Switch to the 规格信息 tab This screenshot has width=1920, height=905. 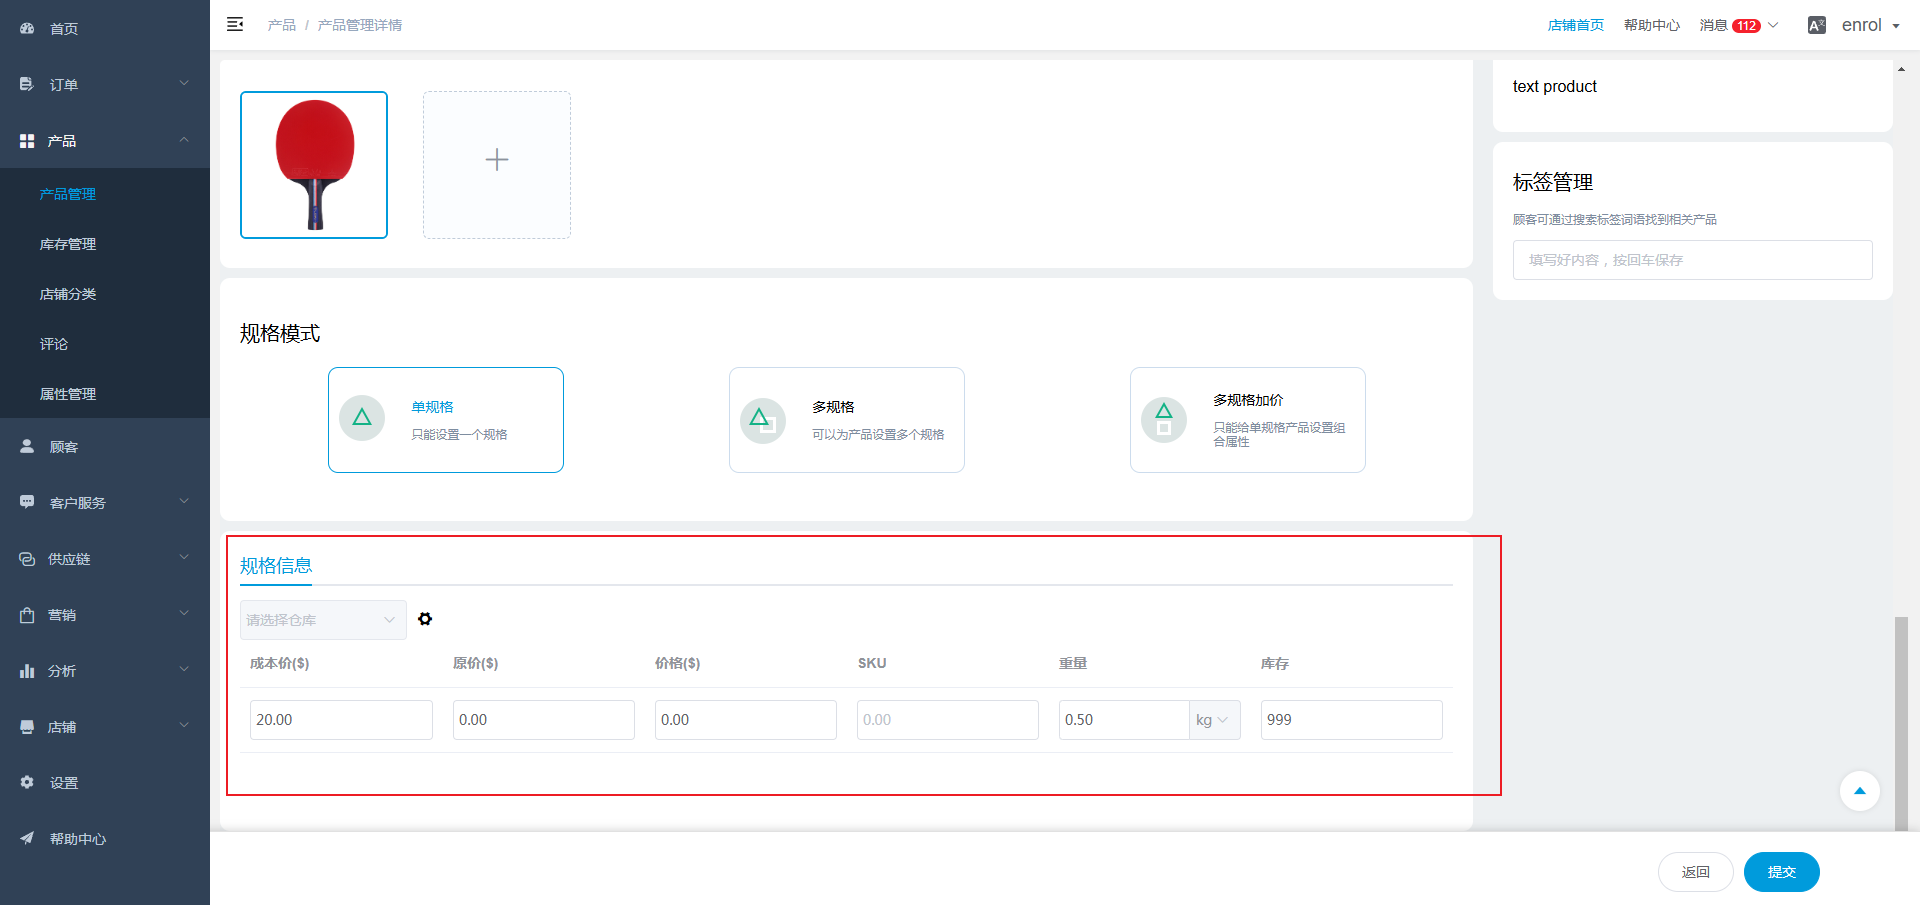(x=276, y=566)
